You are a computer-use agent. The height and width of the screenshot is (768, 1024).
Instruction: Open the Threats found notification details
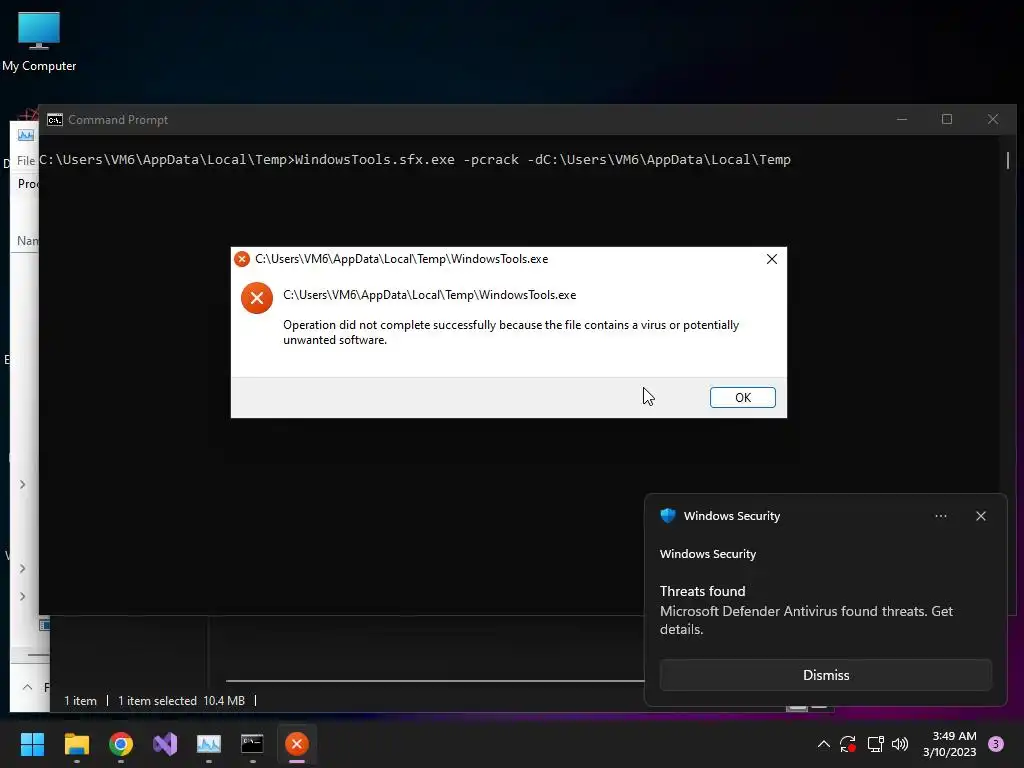[x=806, y=611]
